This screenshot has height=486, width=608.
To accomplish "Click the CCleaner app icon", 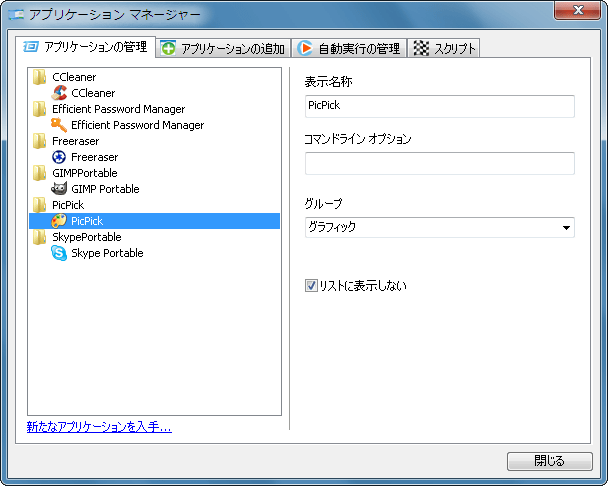I will [x=59, y=93].
